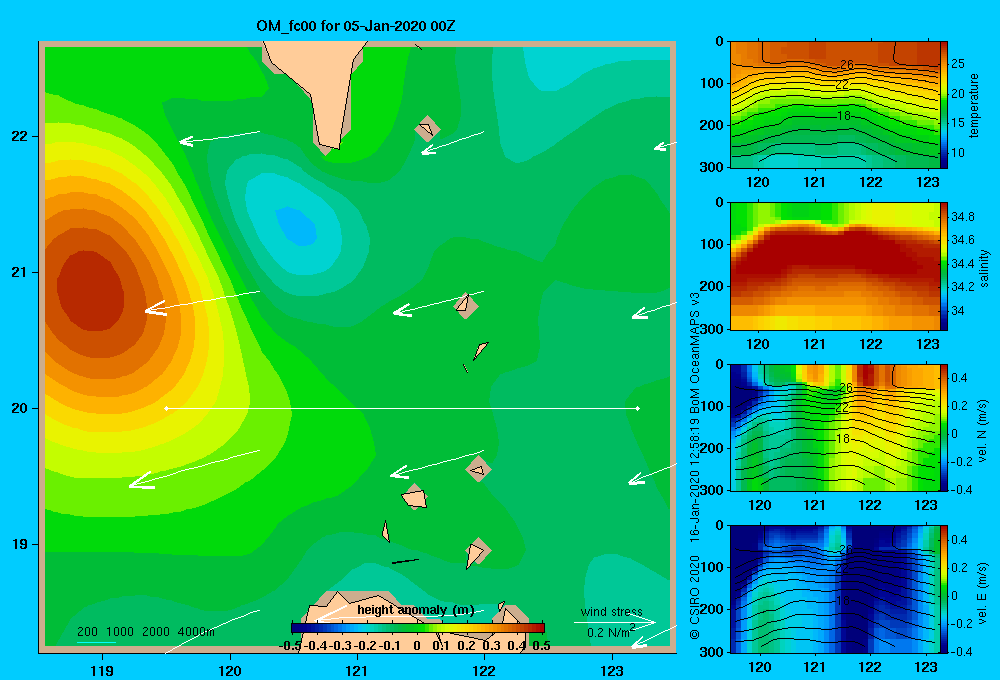Click the "wind stress" legend label

coord(612,611)
